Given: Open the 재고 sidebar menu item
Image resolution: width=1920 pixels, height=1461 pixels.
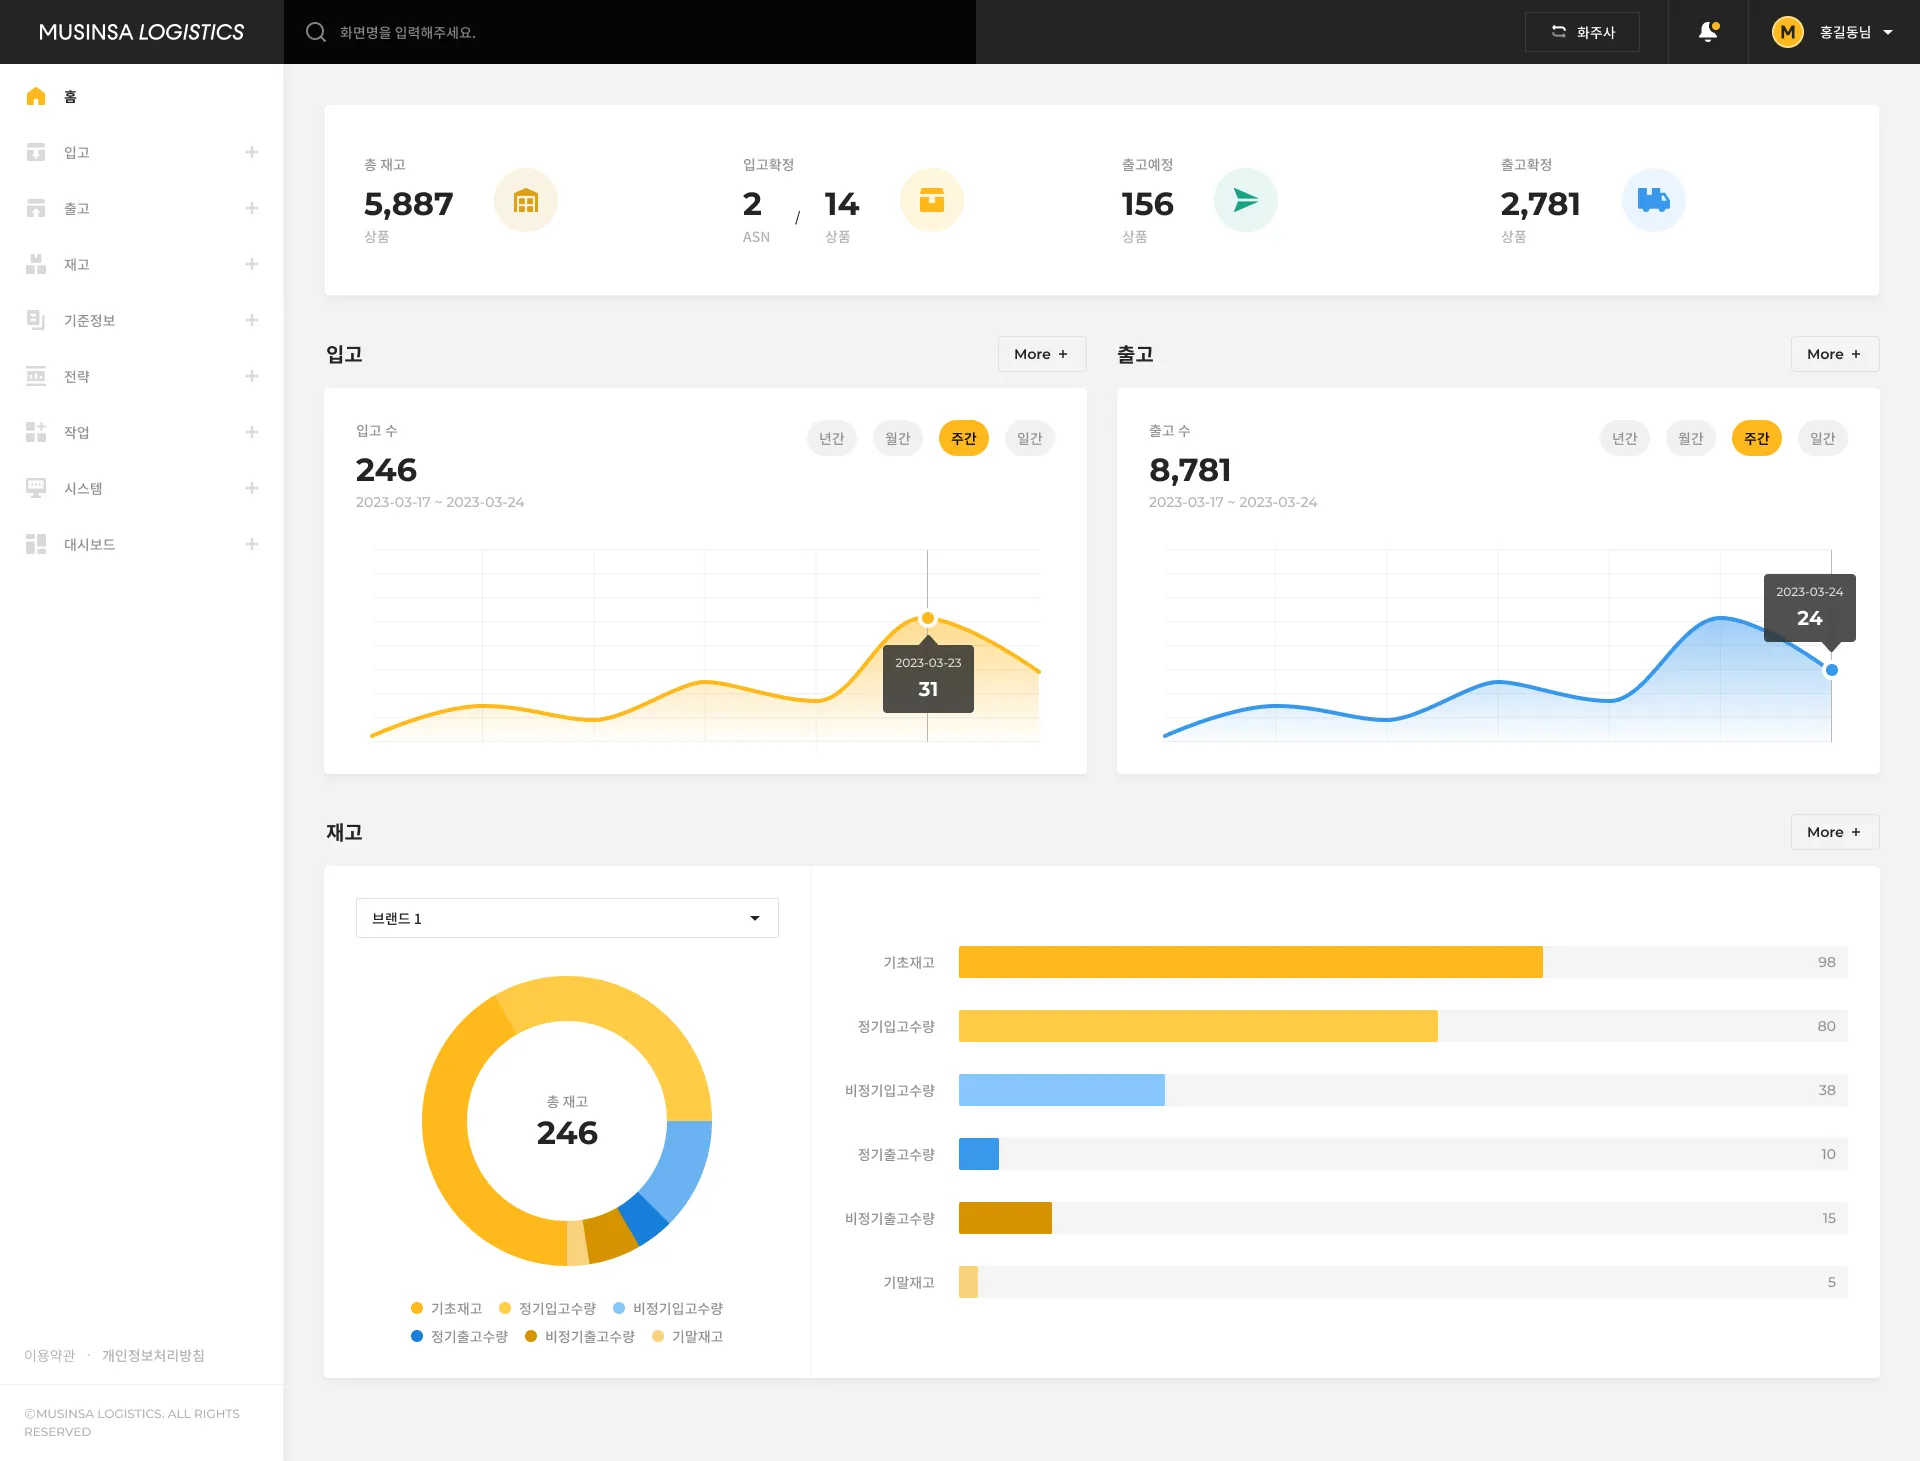Looking at the screenshot, I should click(77, 264).
